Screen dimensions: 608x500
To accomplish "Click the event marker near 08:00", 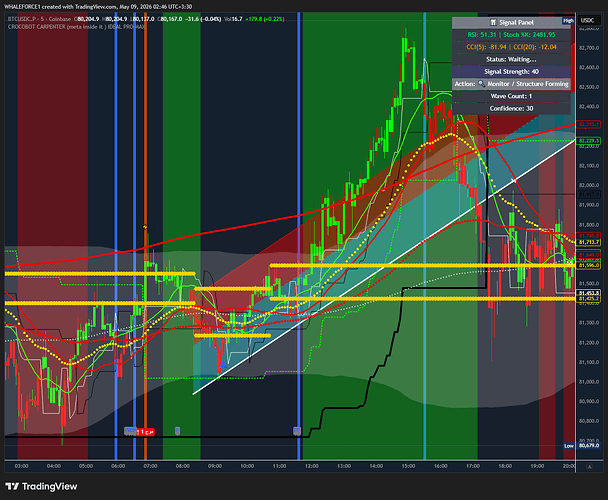I will (177, 431).
